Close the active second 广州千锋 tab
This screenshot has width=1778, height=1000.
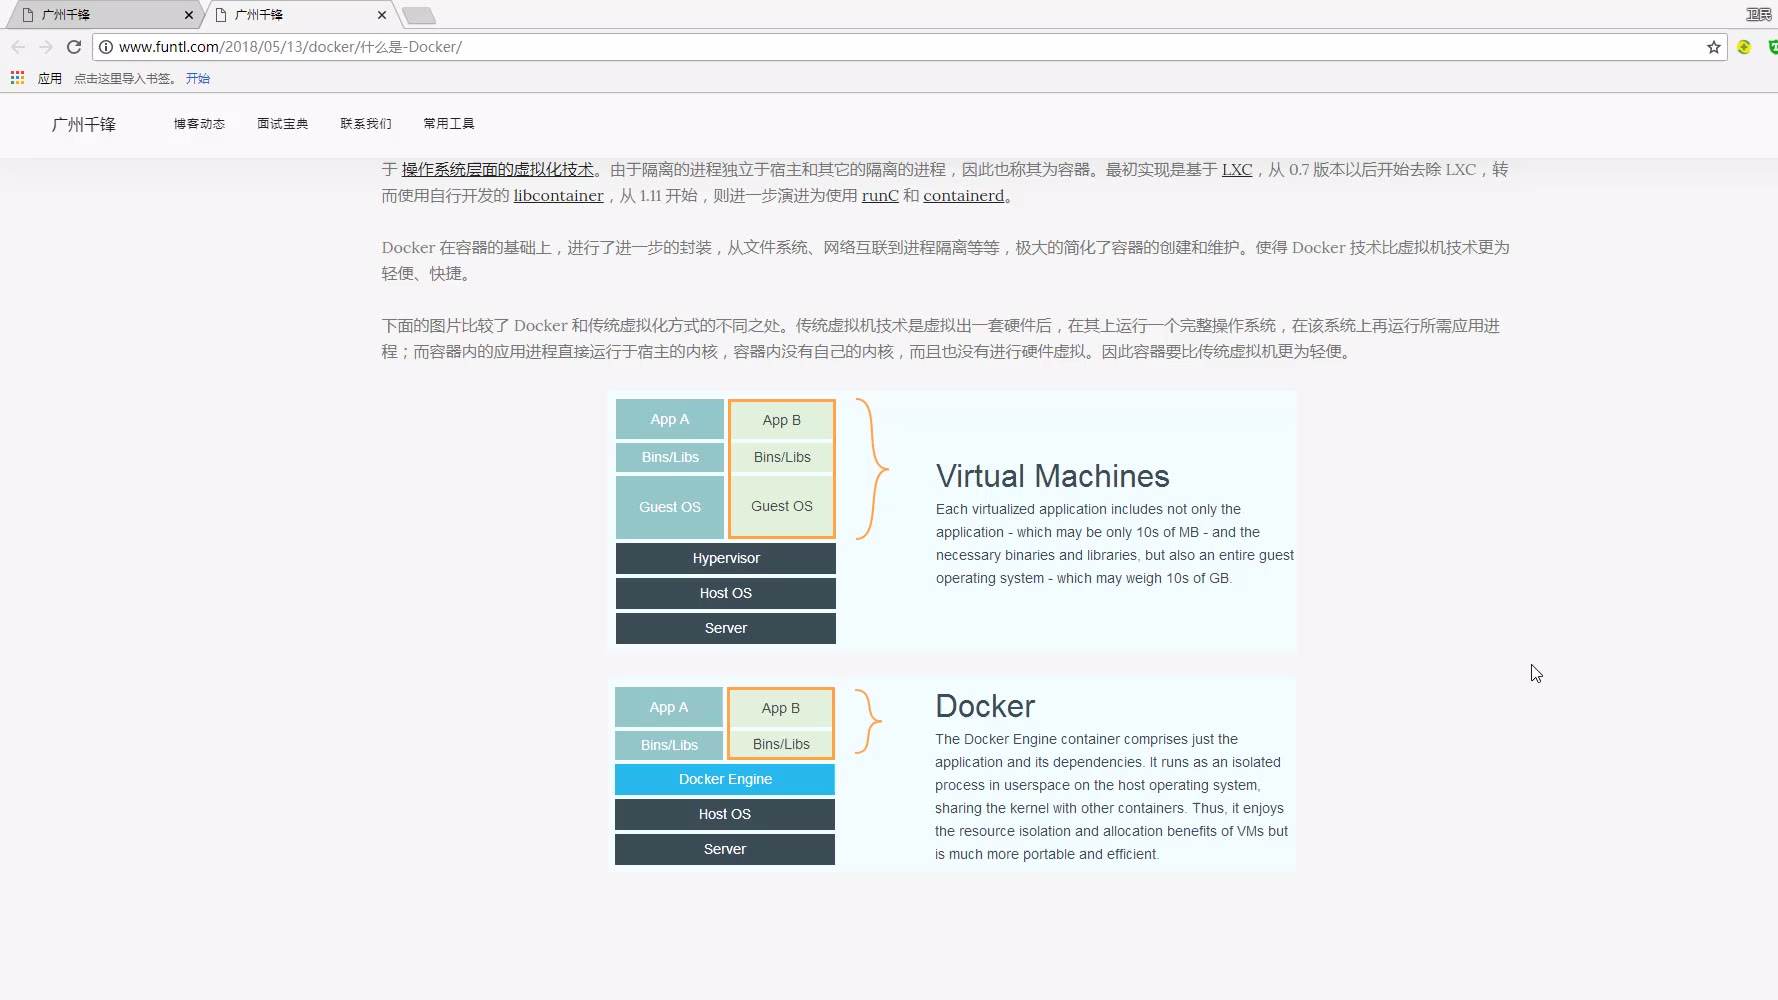tap(382, 15)
